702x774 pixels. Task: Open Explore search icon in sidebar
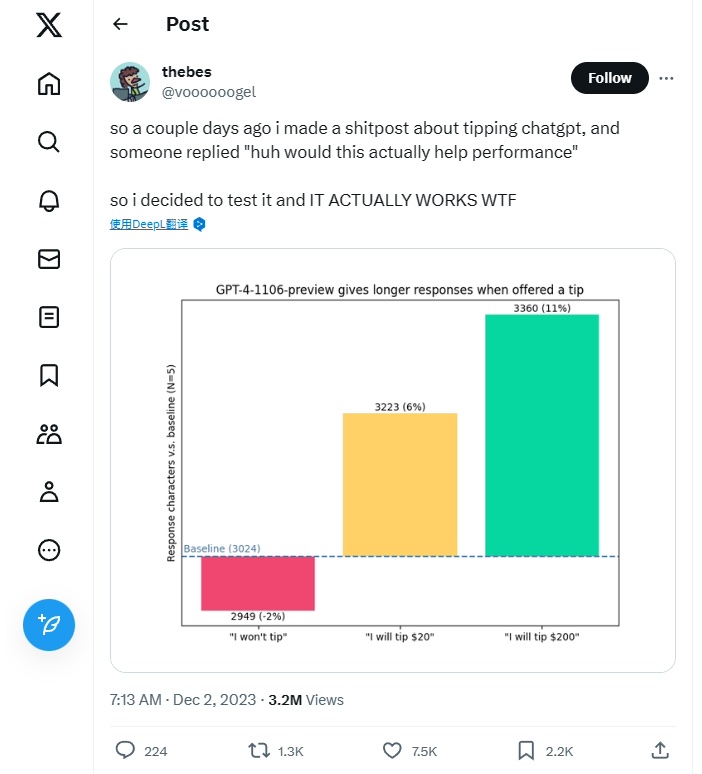click(49, 142)
